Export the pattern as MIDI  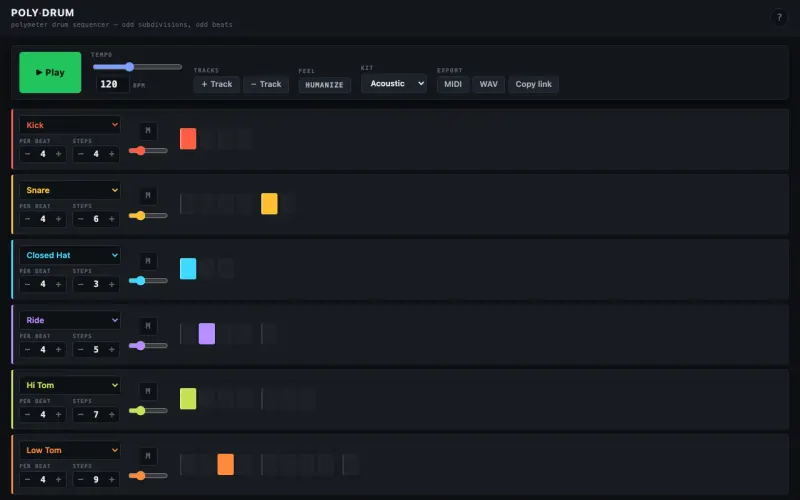pyautogui.click(x=453, y=84)
